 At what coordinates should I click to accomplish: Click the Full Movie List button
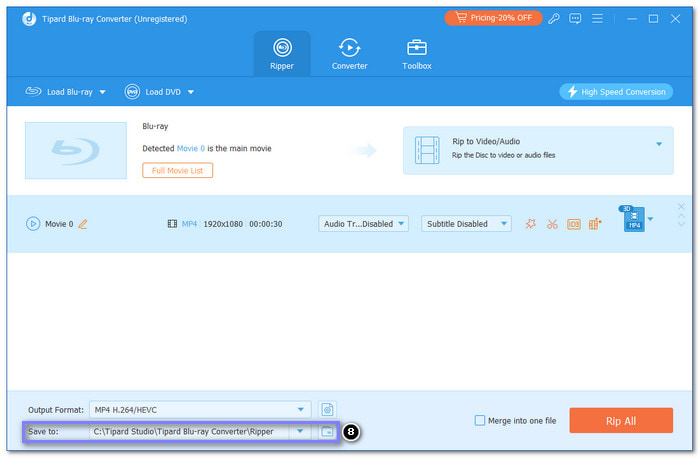[177, 171]
